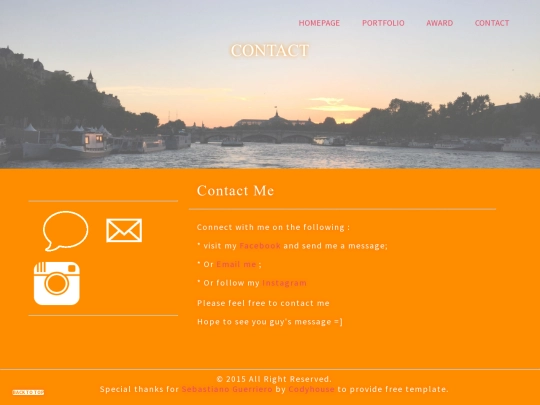Click the Back to Top button
Image resolution: width=540 pixels, height=405 pixels.
pos(28,392)
